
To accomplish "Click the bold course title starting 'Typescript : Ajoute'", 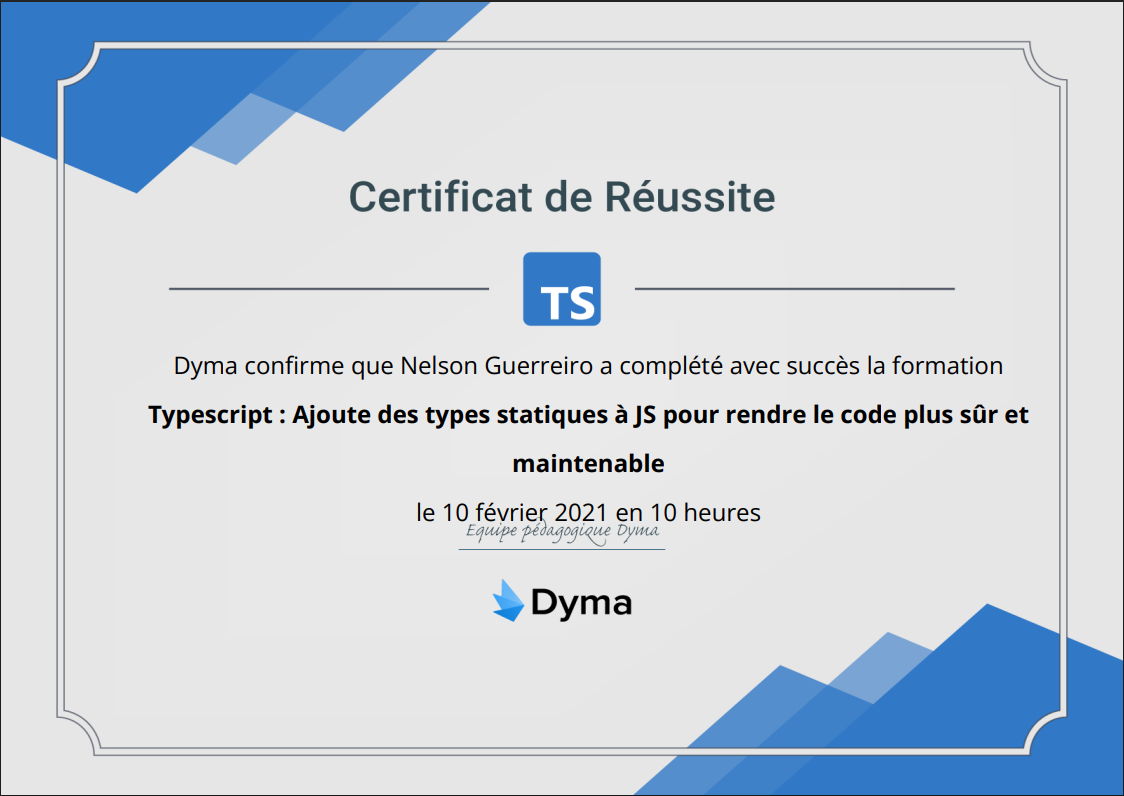I will coord(588,439).
